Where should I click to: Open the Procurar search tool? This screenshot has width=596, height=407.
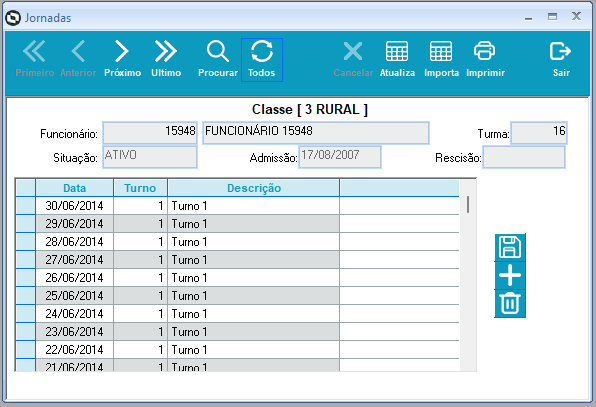point(218,59)
